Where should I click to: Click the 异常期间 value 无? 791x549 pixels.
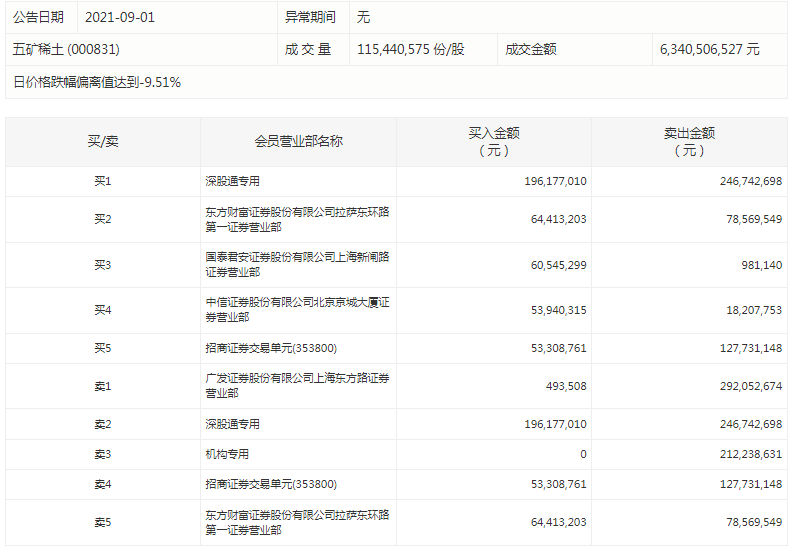[364, 17]
